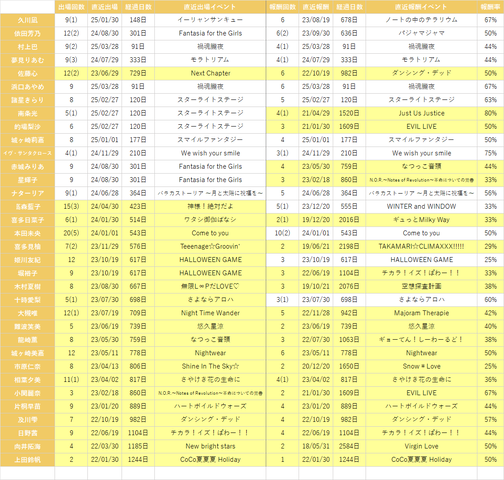Click the 19/12/20 date cell
The image size is (504, 480).
[x=316, y=220]
